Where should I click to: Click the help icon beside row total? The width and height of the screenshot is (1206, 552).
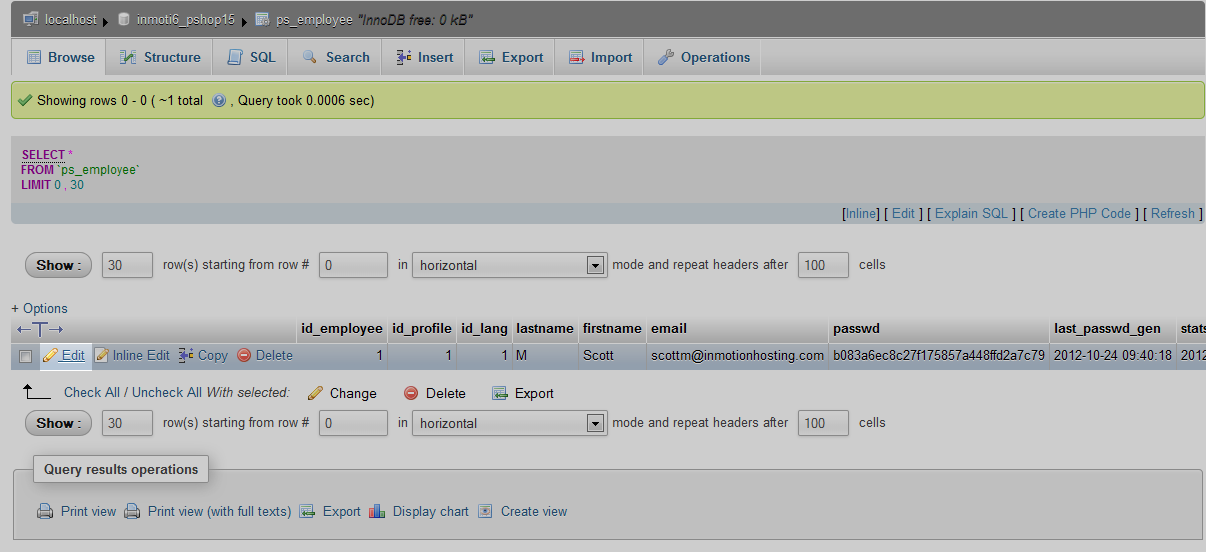tap(219, 101)
